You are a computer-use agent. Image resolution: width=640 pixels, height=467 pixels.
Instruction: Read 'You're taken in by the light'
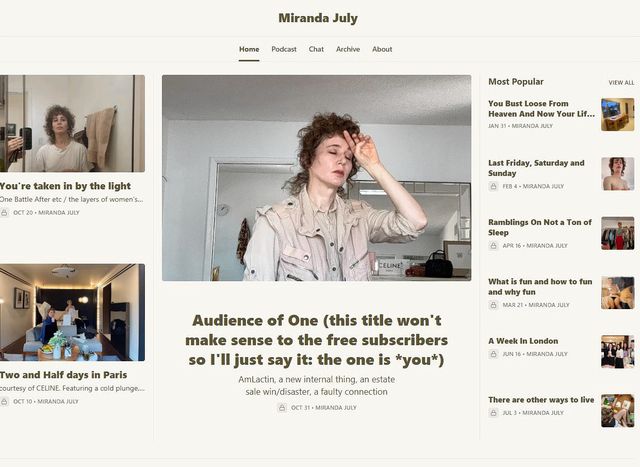coord(66,186)
